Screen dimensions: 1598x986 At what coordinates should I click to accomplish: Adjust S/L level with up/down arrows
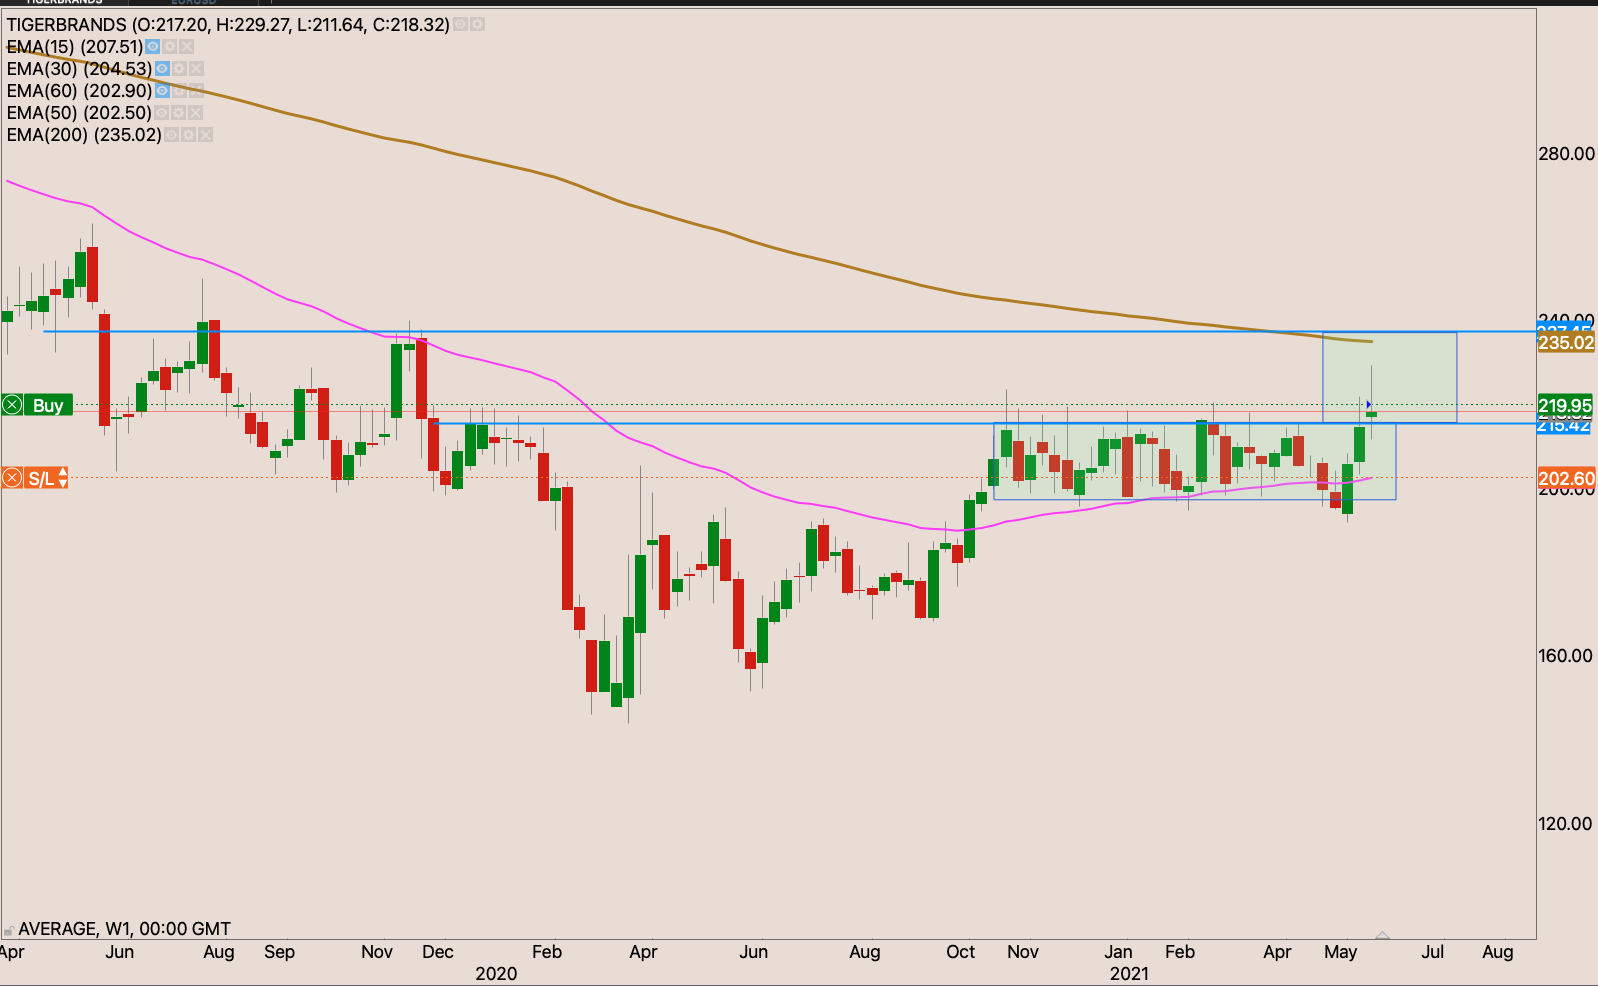tap(63, 478)
